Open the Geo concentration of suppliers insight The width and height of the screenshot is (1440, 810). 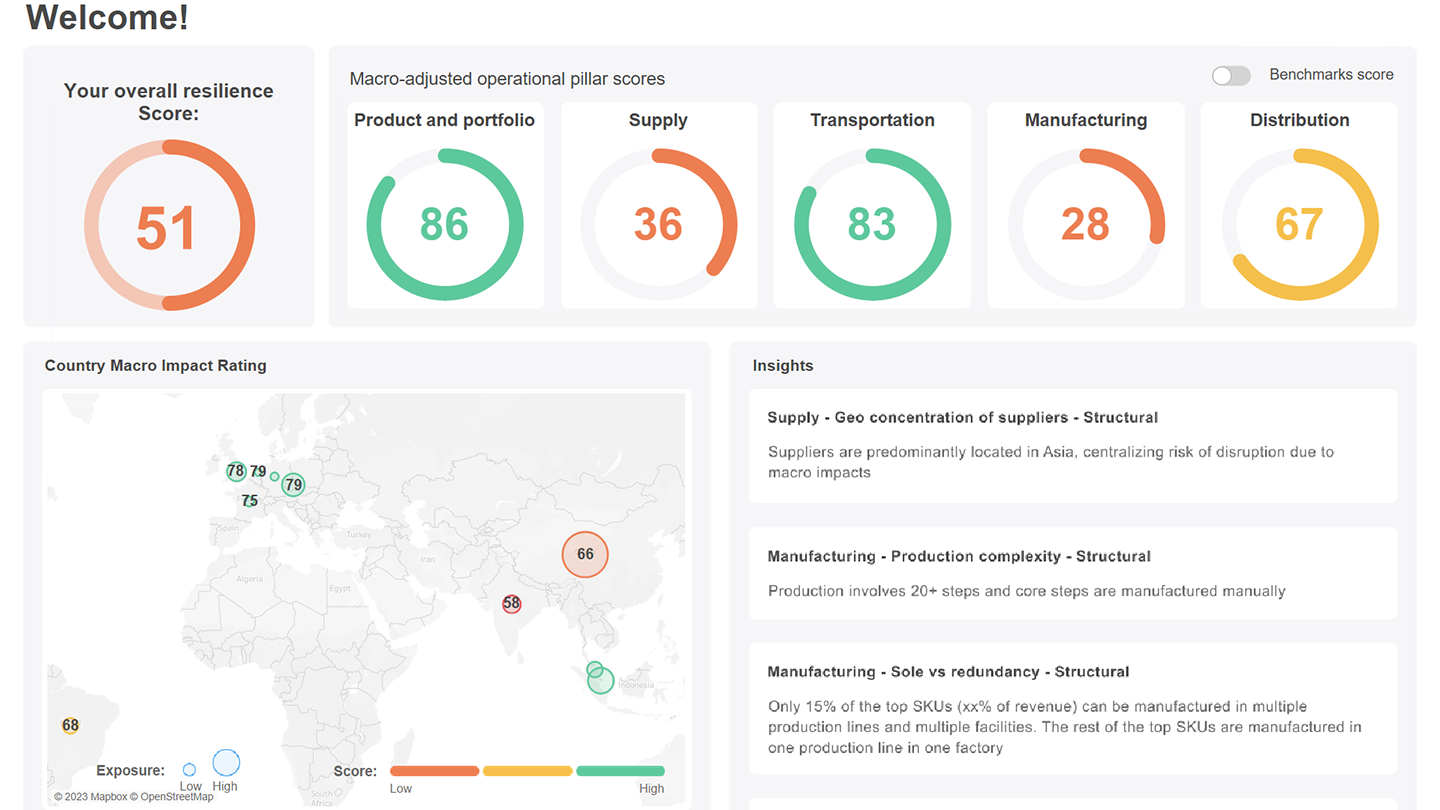point(1072,445)
